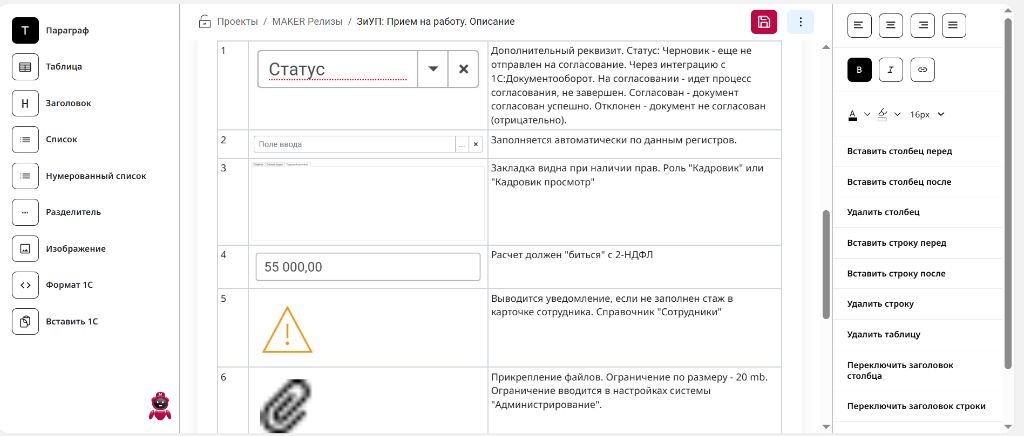Expand the Статус dropdown arrow

(x=433, y=69)
